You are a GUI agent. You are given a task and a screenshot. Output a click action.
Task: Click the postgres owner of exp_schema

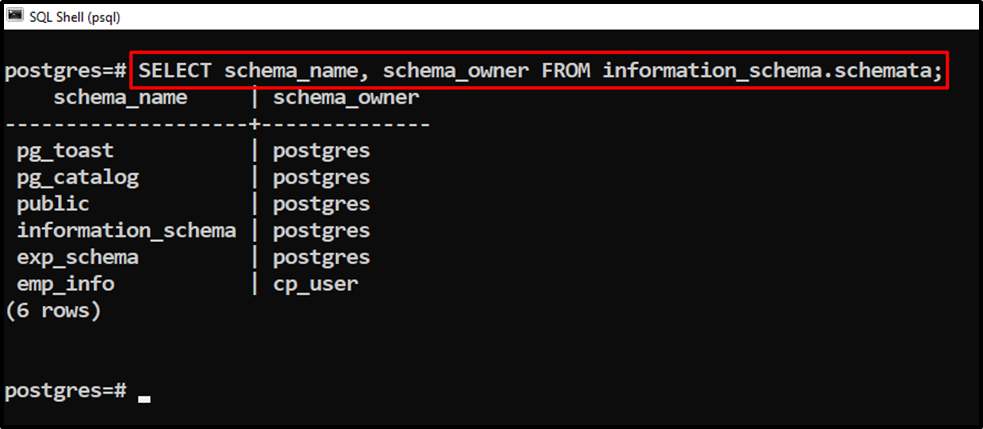pos(321,258)
